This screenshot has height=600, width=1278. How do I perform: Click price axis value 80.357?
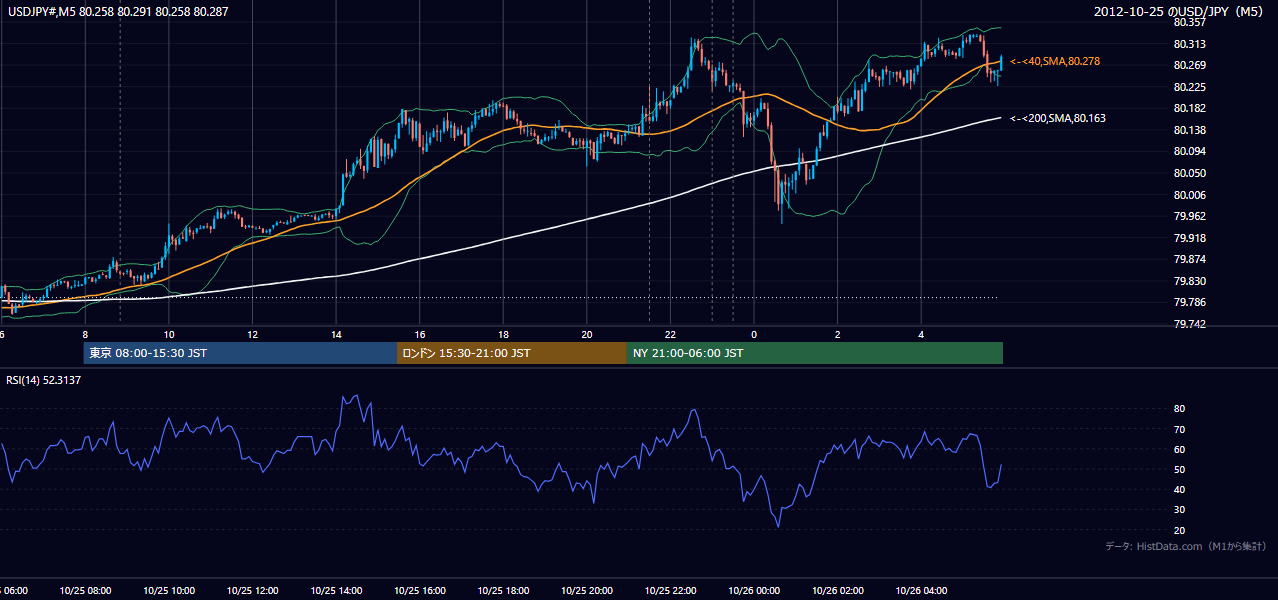pyautogui.click(x=1190, y=22)
